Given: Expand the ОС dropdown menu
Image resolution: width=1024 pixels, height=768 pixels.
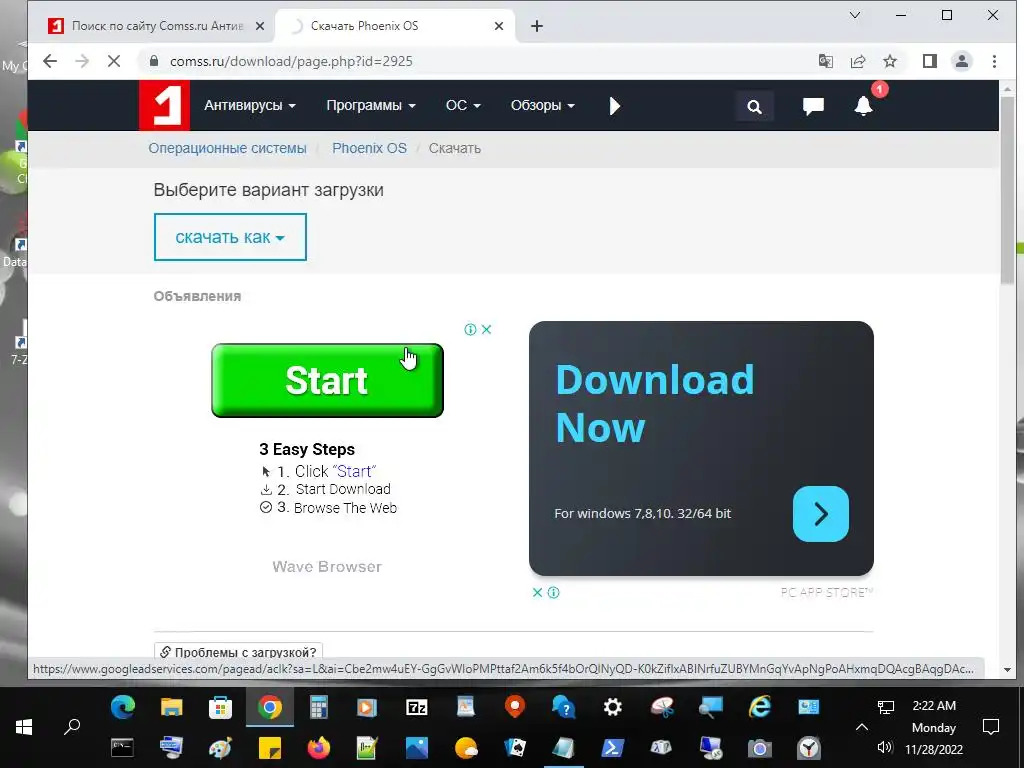Looking at the screenshot, I should (x=462, y=106).
